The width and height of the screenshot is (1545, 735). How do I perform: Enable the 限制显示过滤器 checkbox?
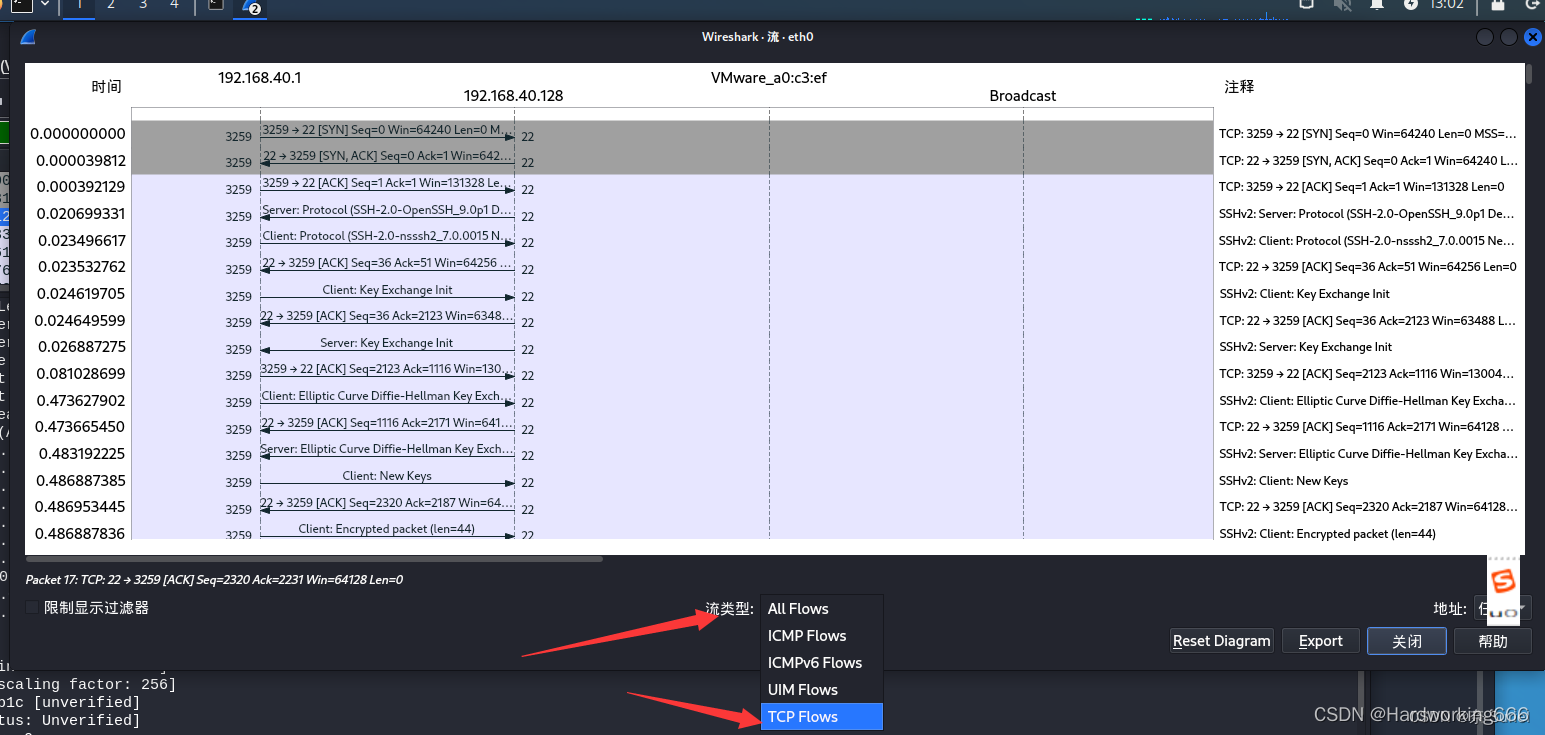pyautogui.click(x=33, y=607)
